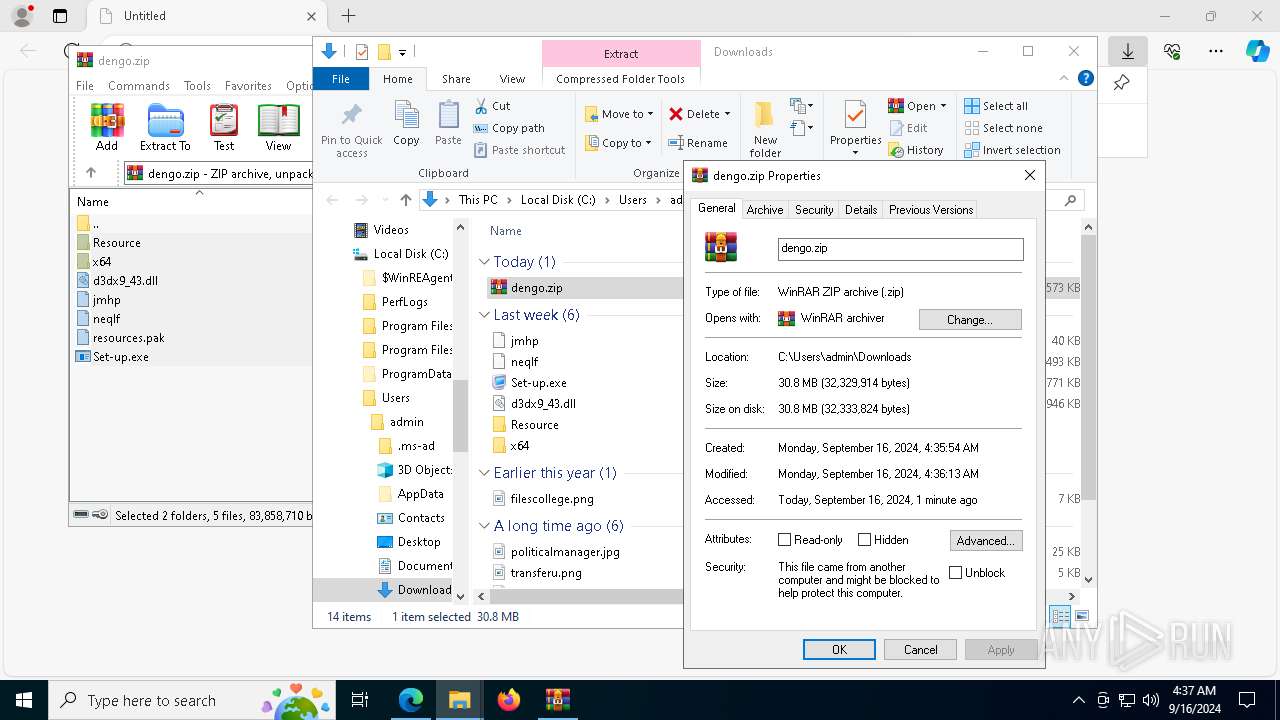The image size is (1280, 720).
Task: Expand the Open dropdown arrow in ribbon
Action: 943,106
